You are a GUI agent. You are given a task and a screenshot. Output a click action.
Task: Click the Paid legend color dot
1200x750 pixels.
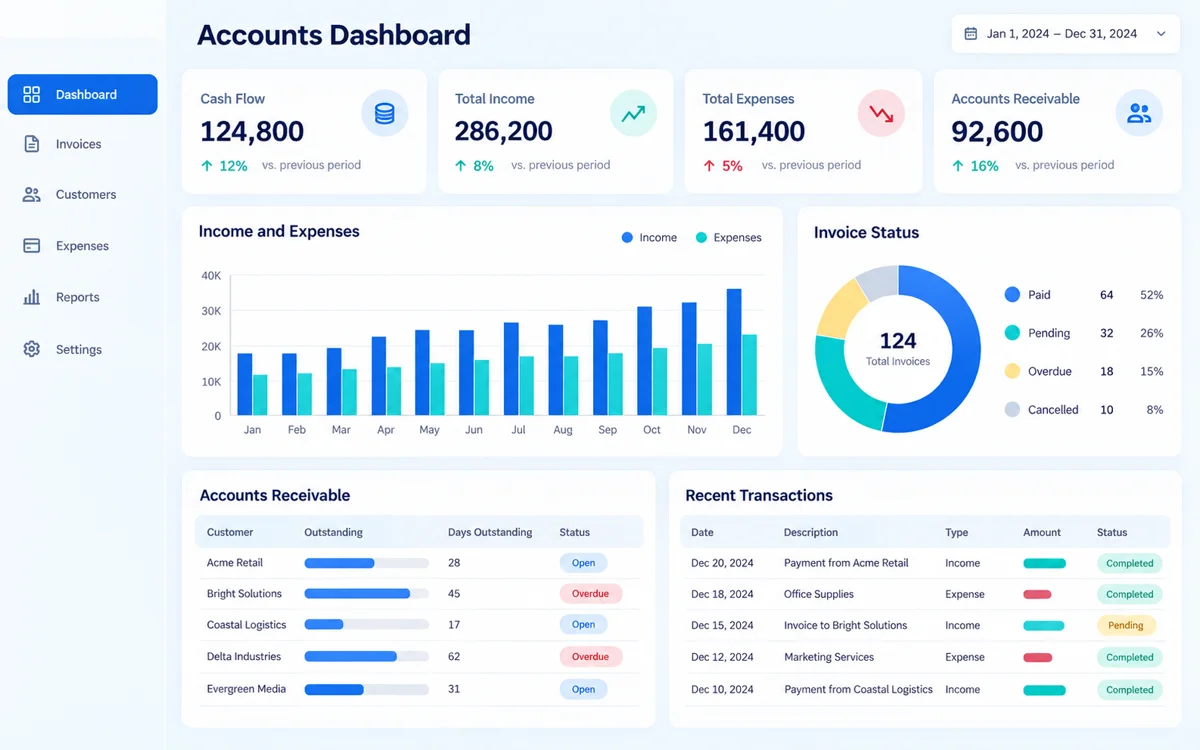coord(1012,295)
